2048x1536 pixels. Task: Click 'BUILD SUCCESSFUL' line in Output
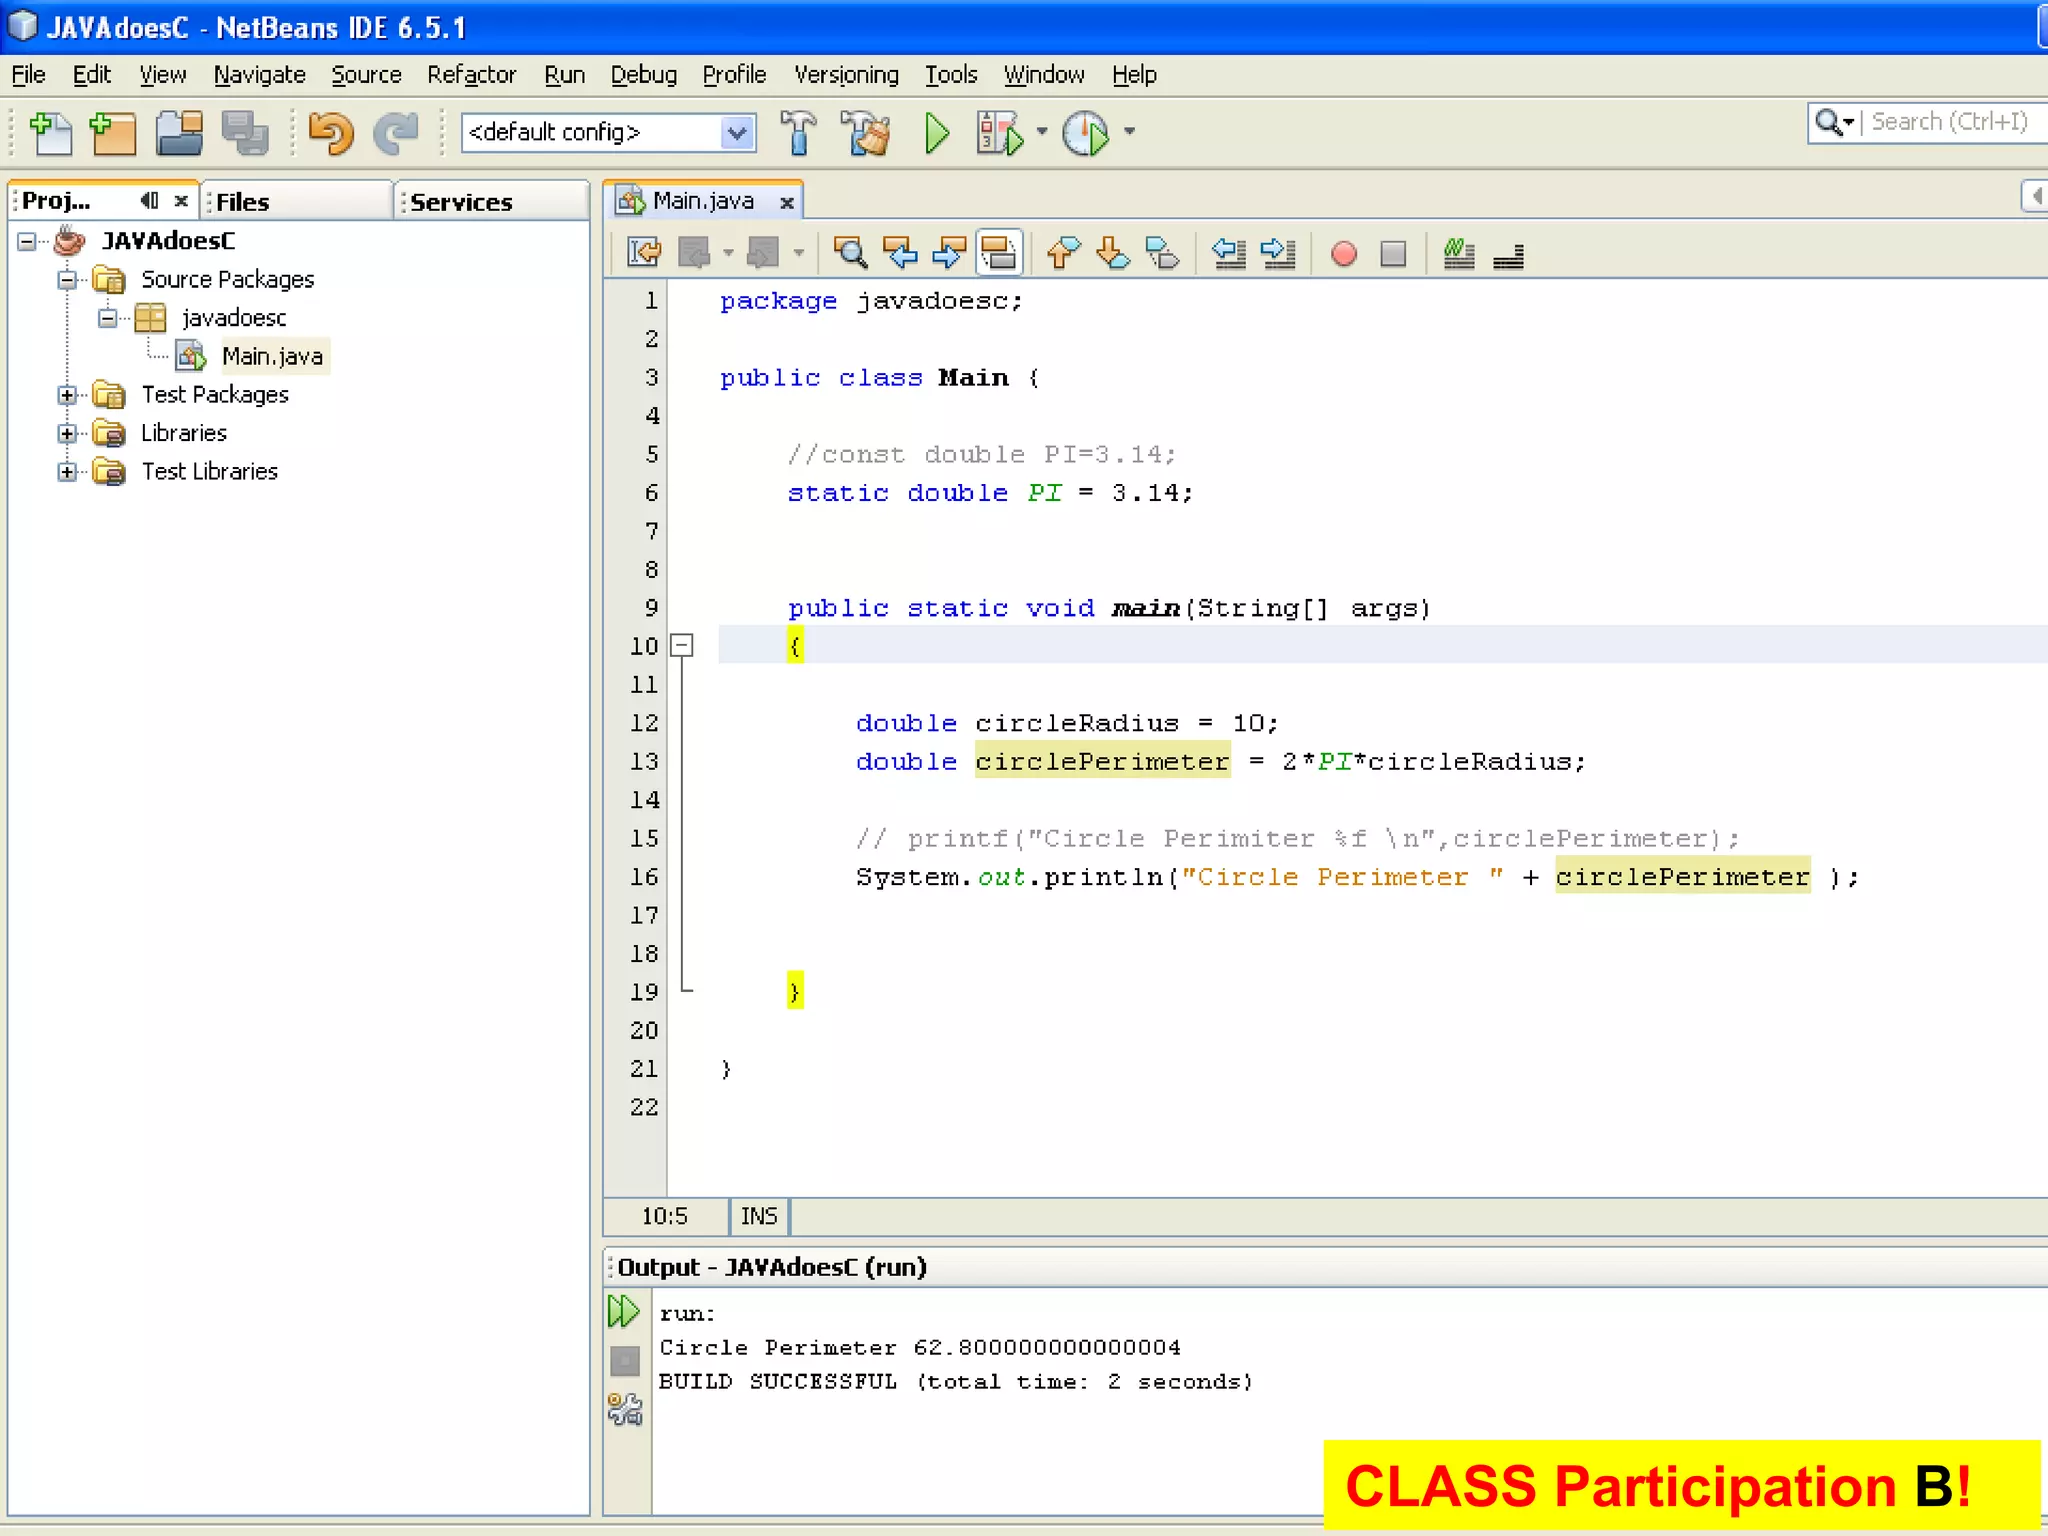tap(955, 1381)
